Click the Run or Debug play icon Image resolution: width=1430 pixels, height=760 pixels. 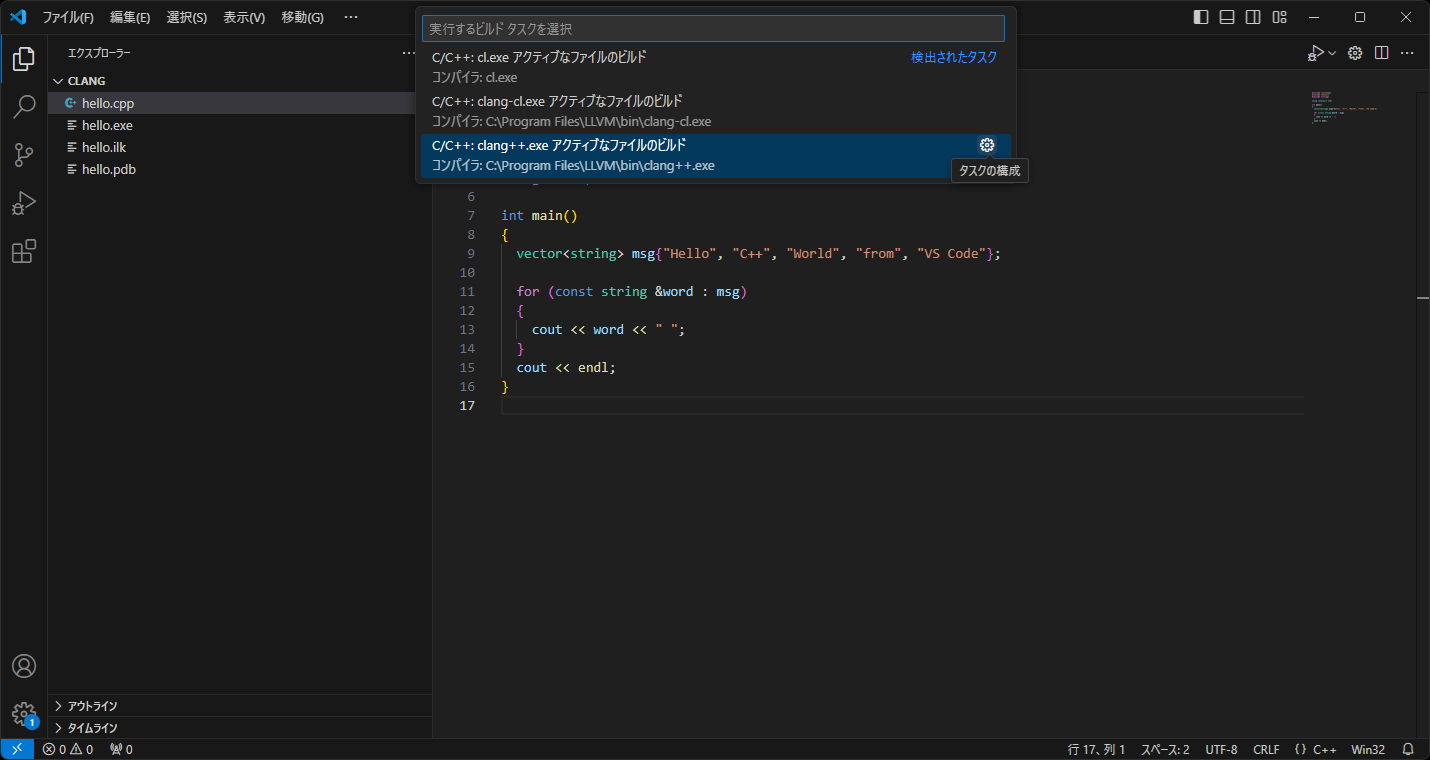1316,52
